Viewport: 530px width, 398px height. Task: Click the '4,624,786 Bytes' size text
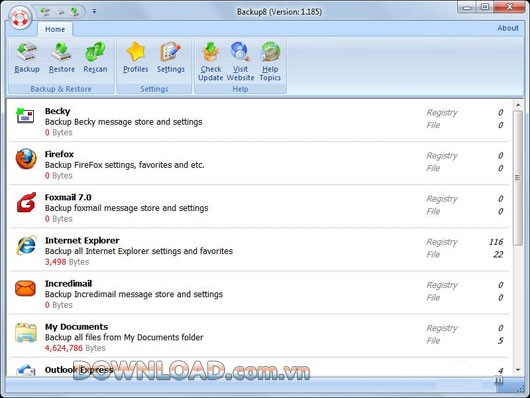point(75,348)
